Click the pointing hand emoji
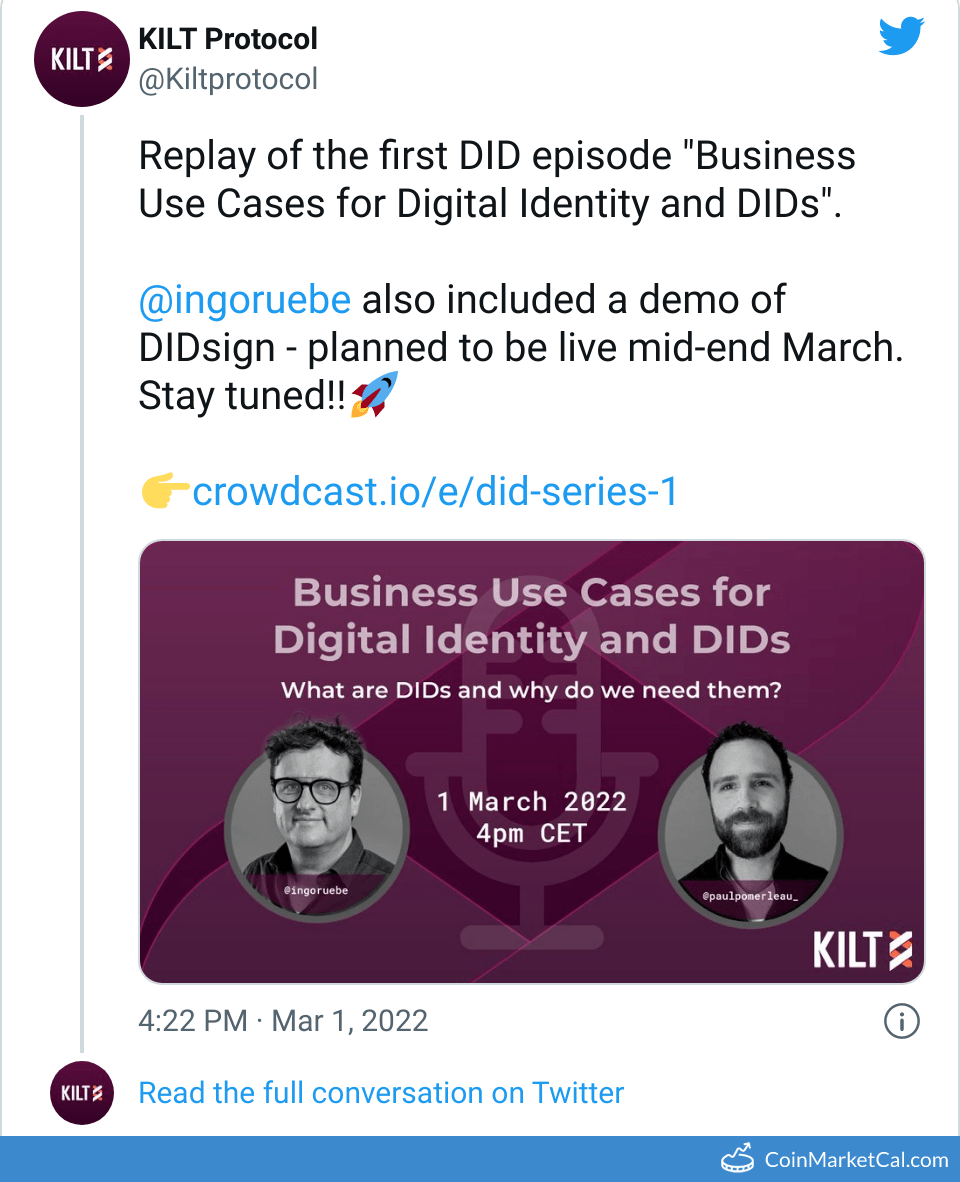960x1182 pixels. point(164,492)
